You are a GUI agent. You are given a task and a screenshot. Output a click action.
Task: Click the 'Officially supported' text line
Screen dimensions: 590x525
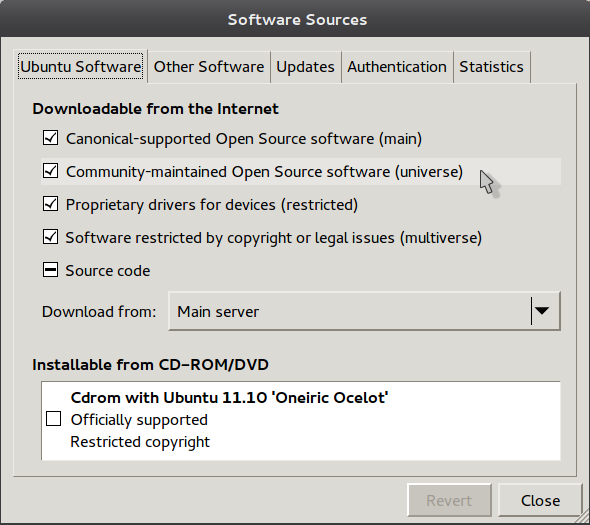coord(139,420)
